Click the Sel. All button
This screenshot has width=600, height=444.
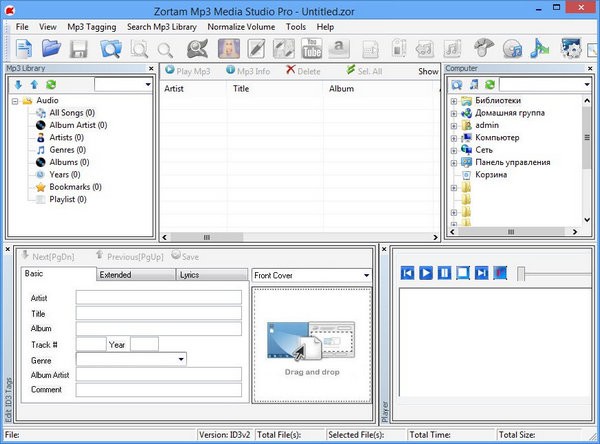366,71
